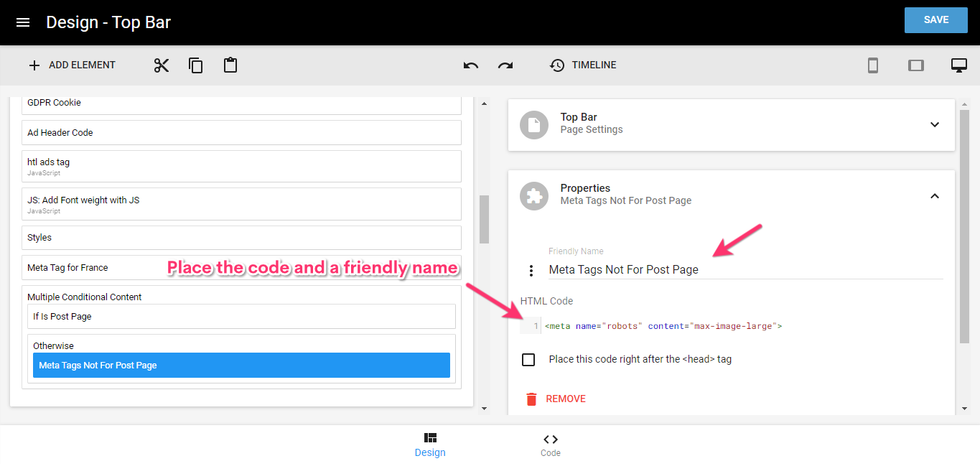Collapse the Properties panel

[934, 195]
